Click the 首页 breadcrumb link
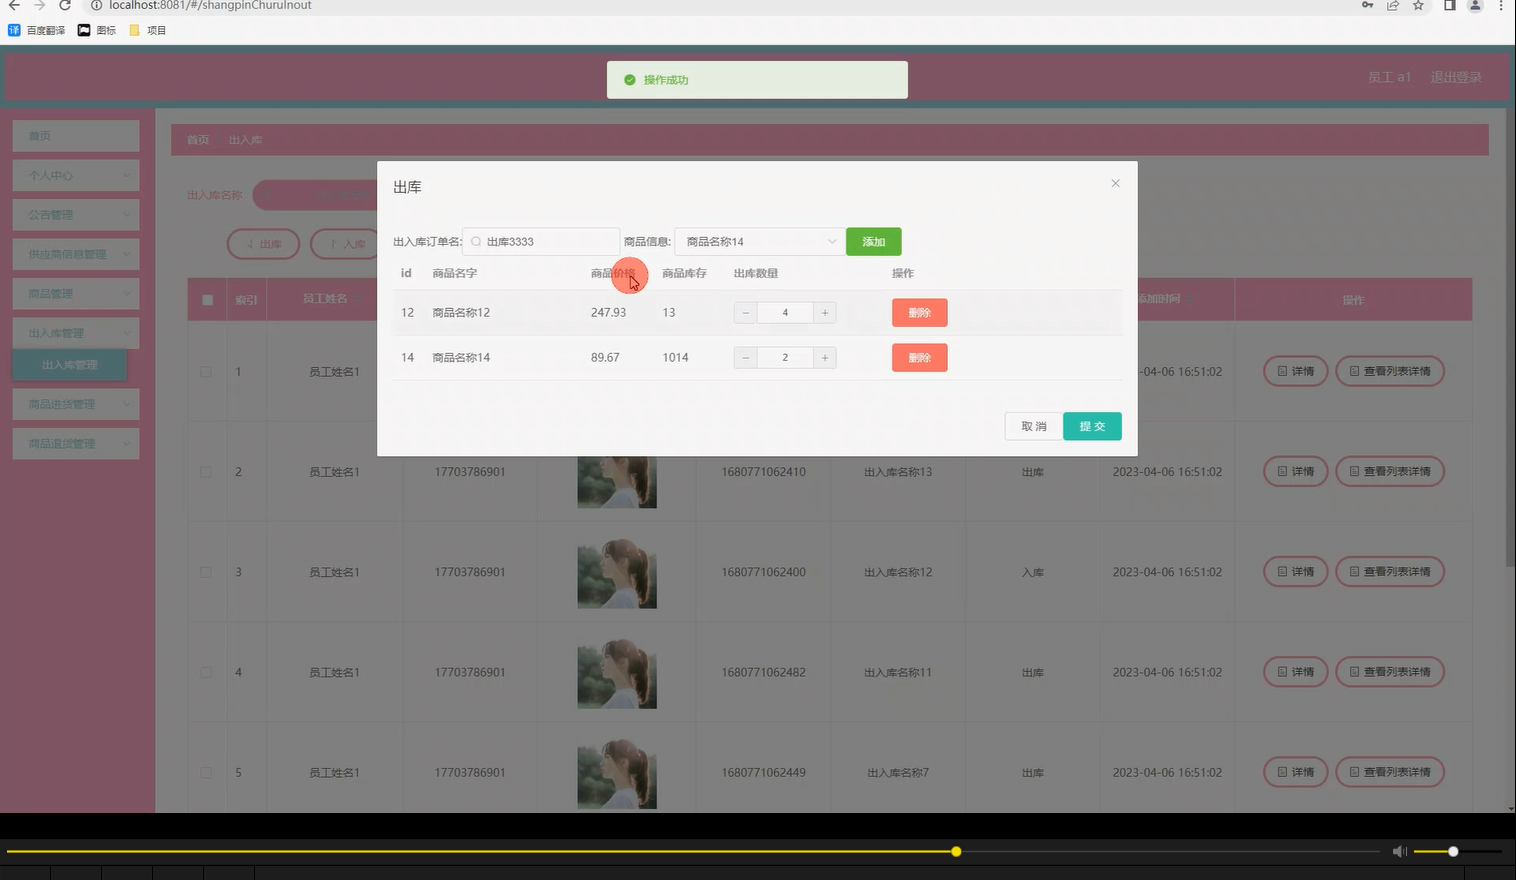The width and height of the screenshot is (1516, 880). [x=198, y=140]
